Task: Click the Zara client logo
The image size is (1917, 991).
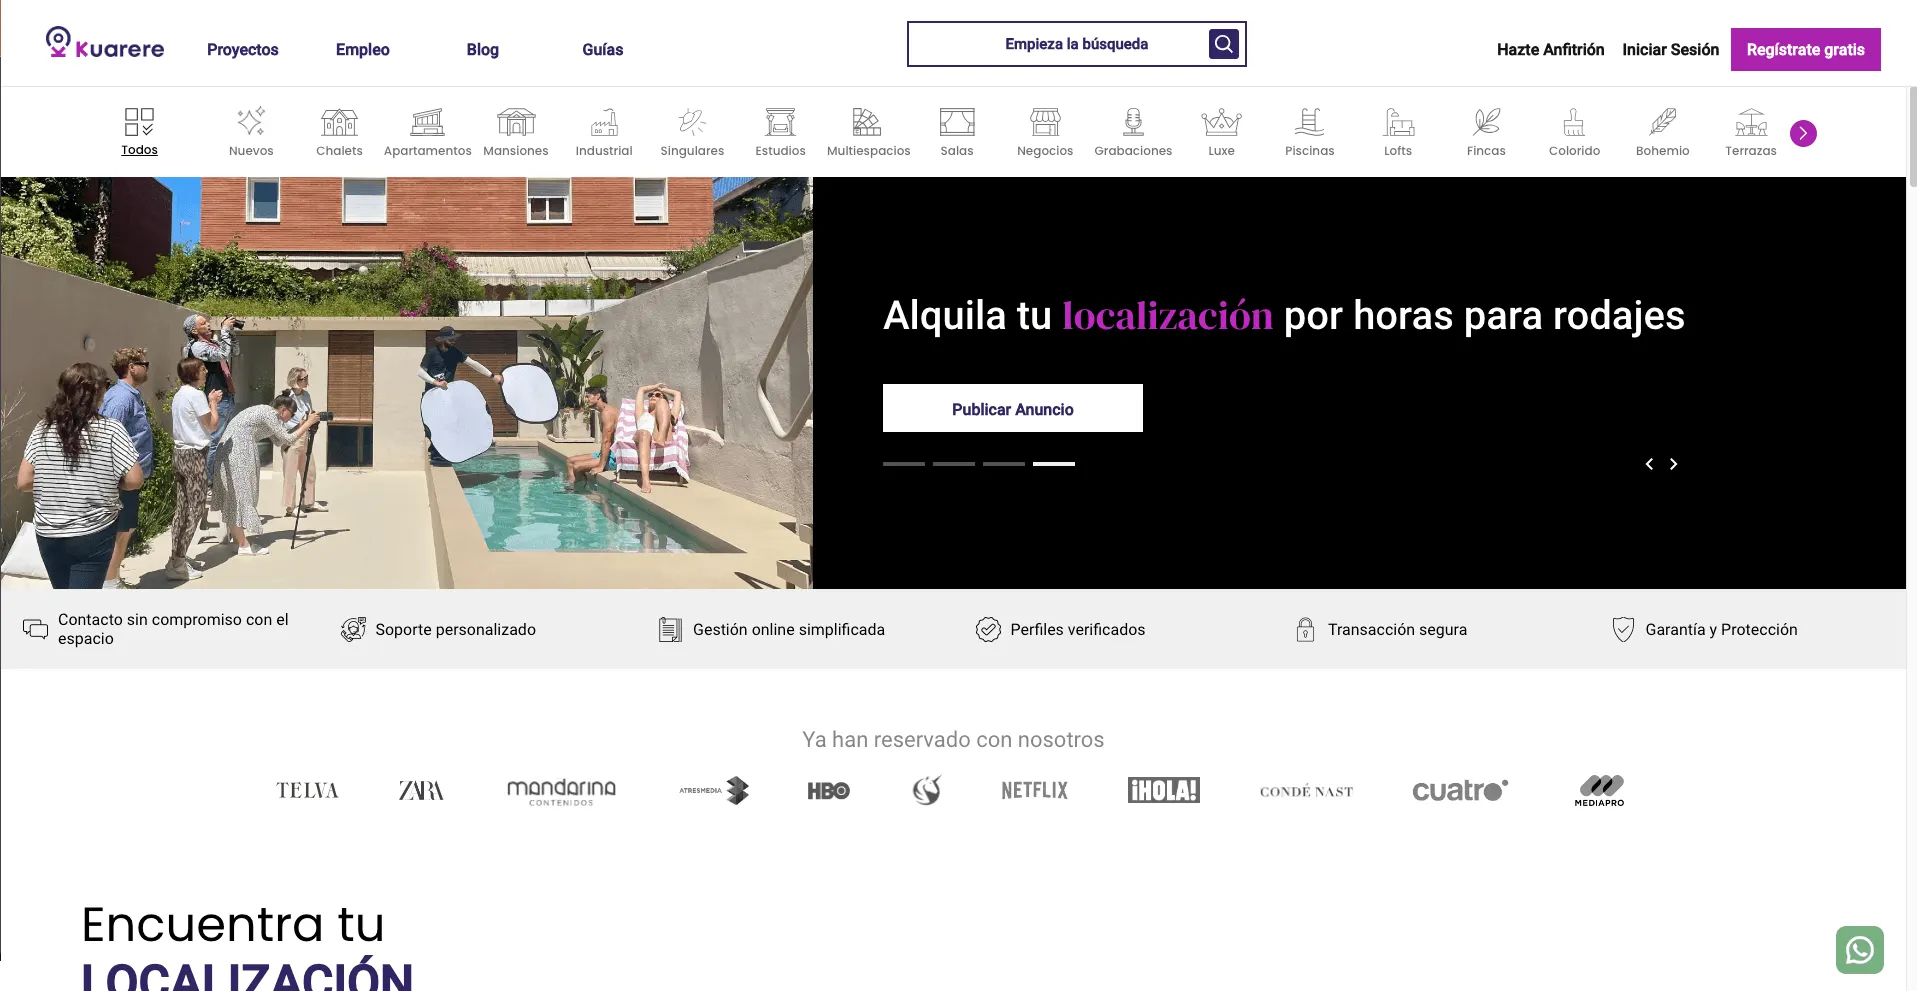Action: point(421,791)
